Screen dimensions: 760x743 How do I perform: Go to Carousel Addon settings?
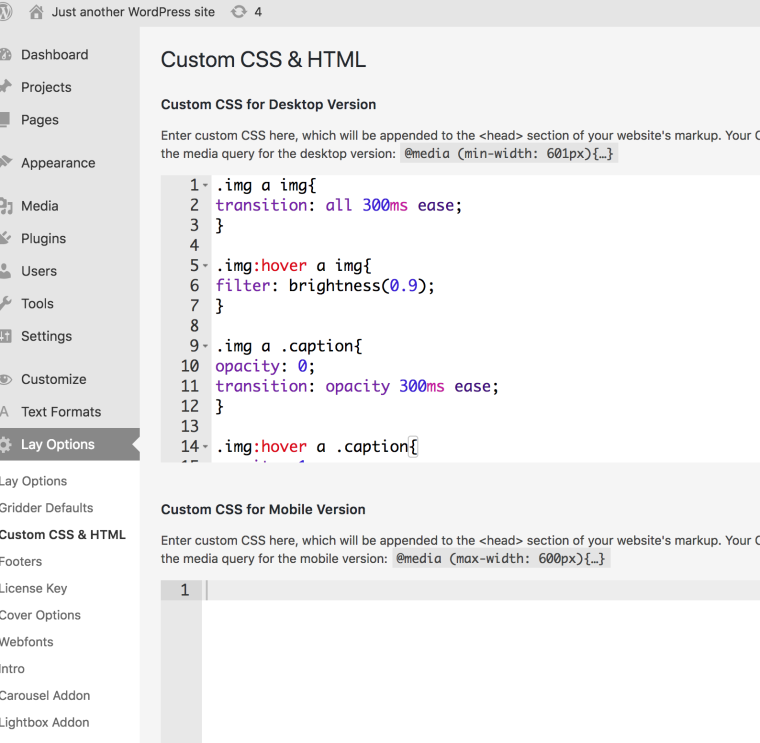(45, 696)
